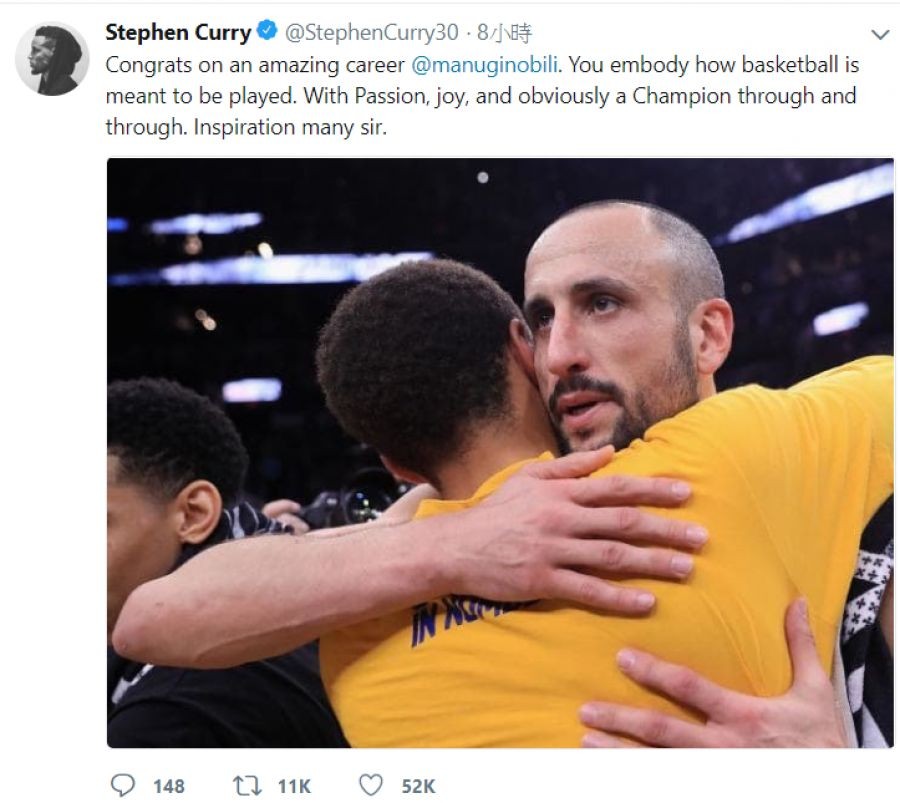Open the @manuginobili mention link

coord(485,64)
